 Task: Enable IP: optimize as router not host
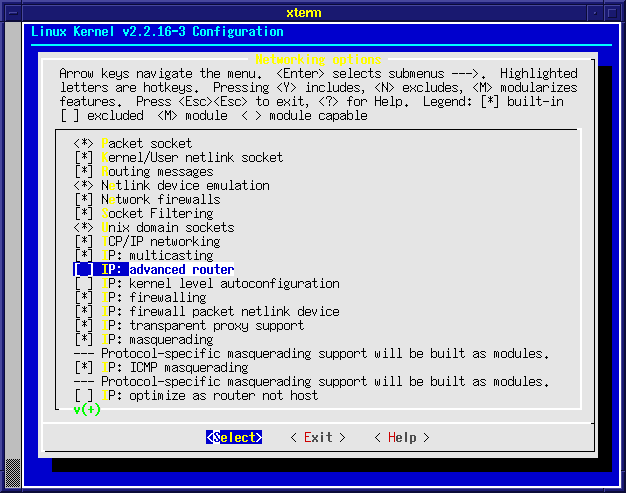(83, 396)
